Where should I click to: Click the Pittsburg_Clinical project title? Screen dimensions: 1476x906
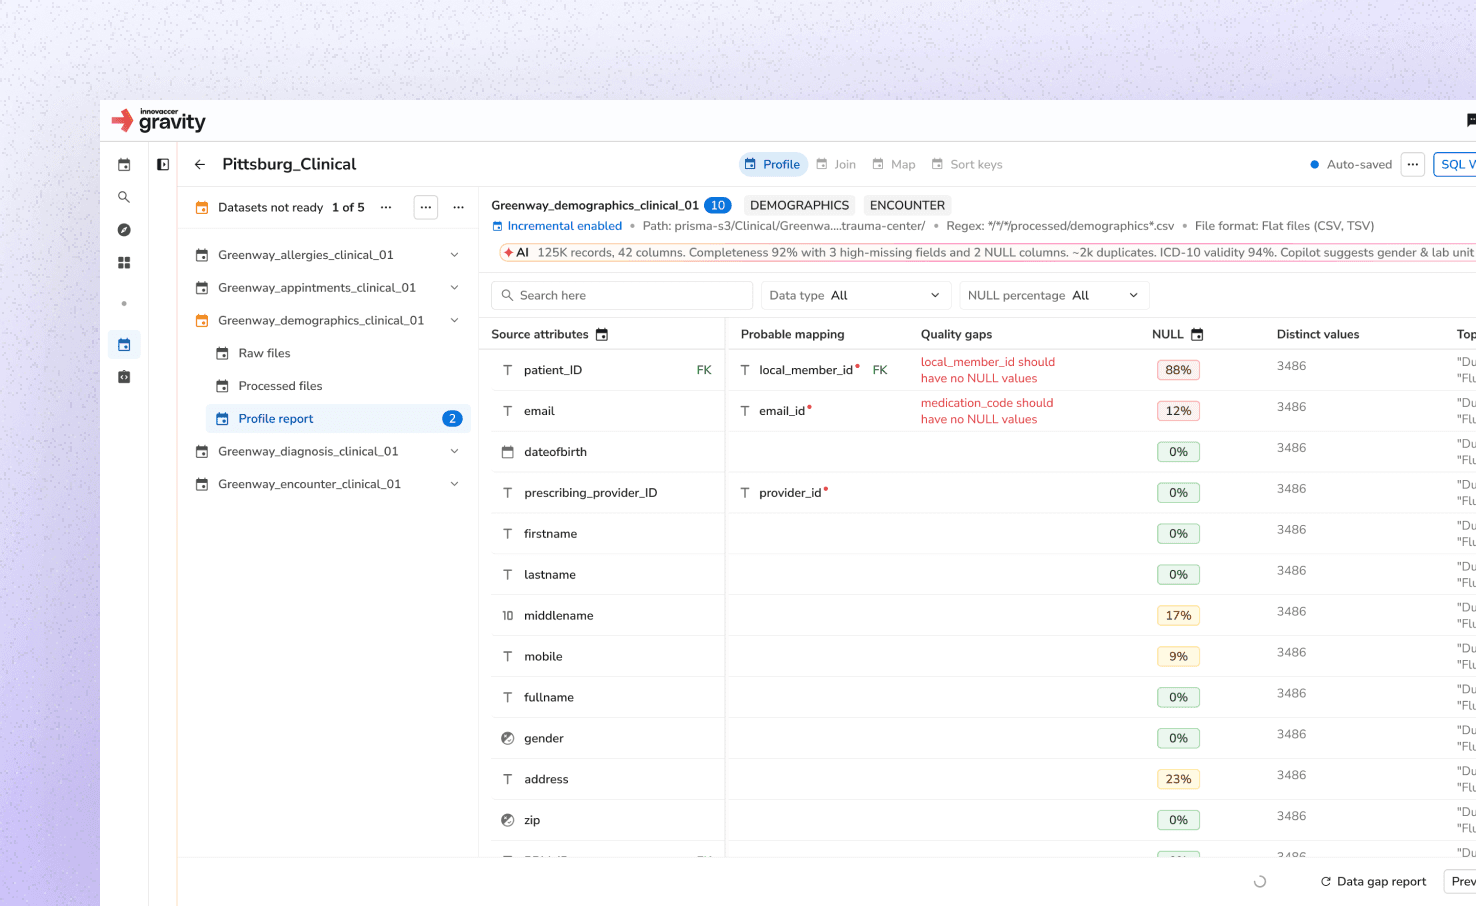pos(289,165)
